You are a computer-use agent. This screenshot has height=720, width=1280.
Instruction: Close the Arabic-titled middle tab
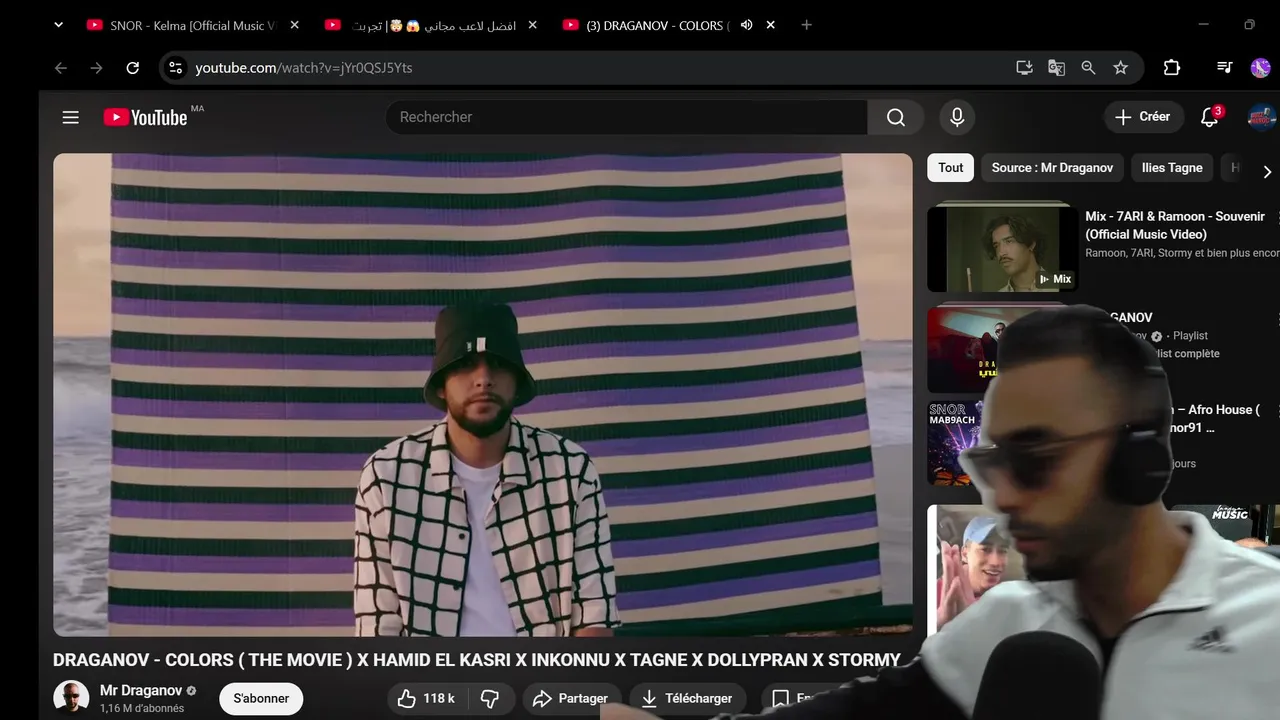(532, 25)
